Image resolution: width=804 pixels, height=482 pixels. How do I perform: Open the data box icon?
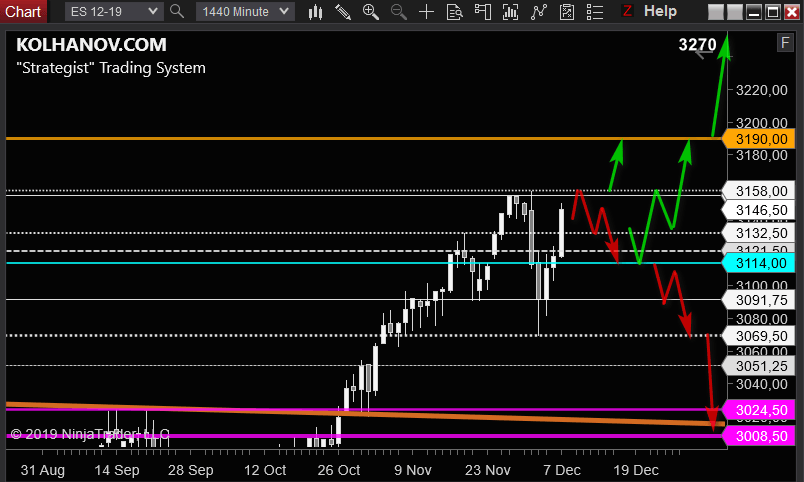coord(454,12)
